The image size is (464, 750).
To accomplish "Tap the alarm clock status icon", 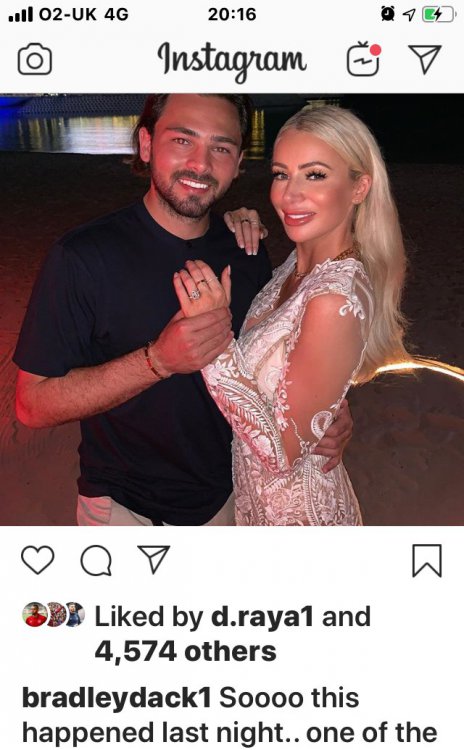I will pos(387,14).
